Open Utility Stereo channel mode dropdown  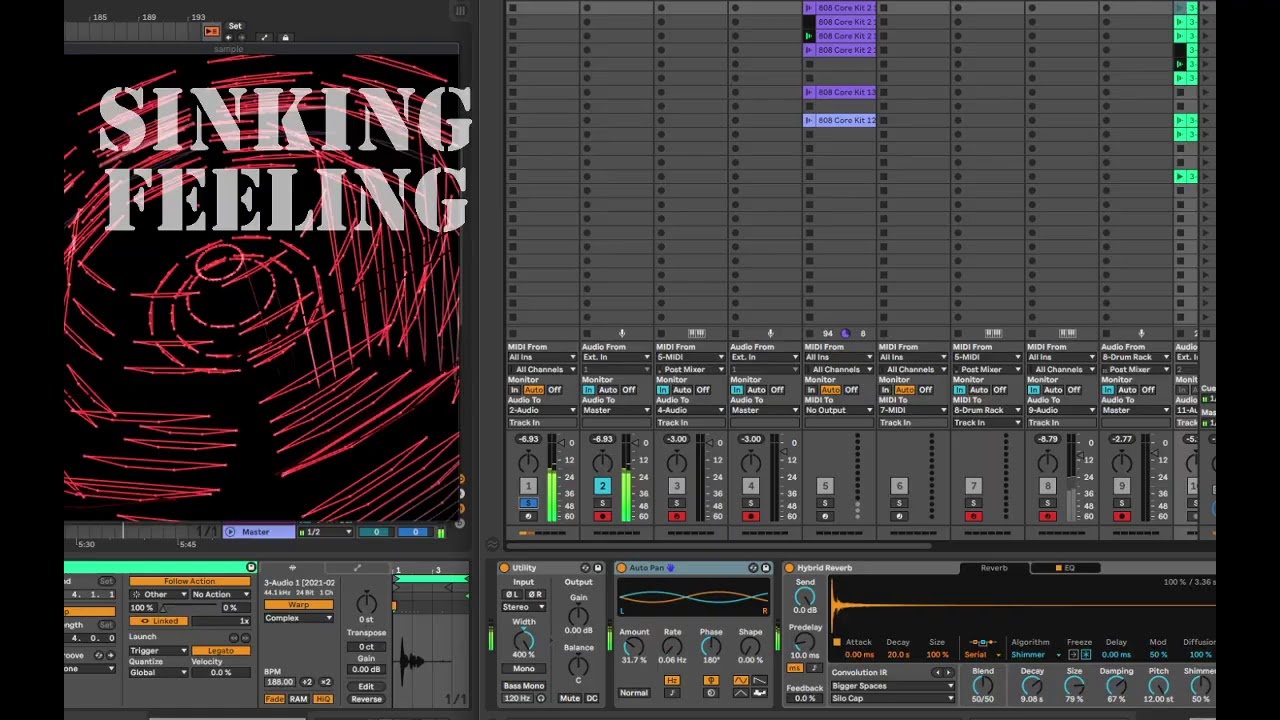click(x=523, y=607)
